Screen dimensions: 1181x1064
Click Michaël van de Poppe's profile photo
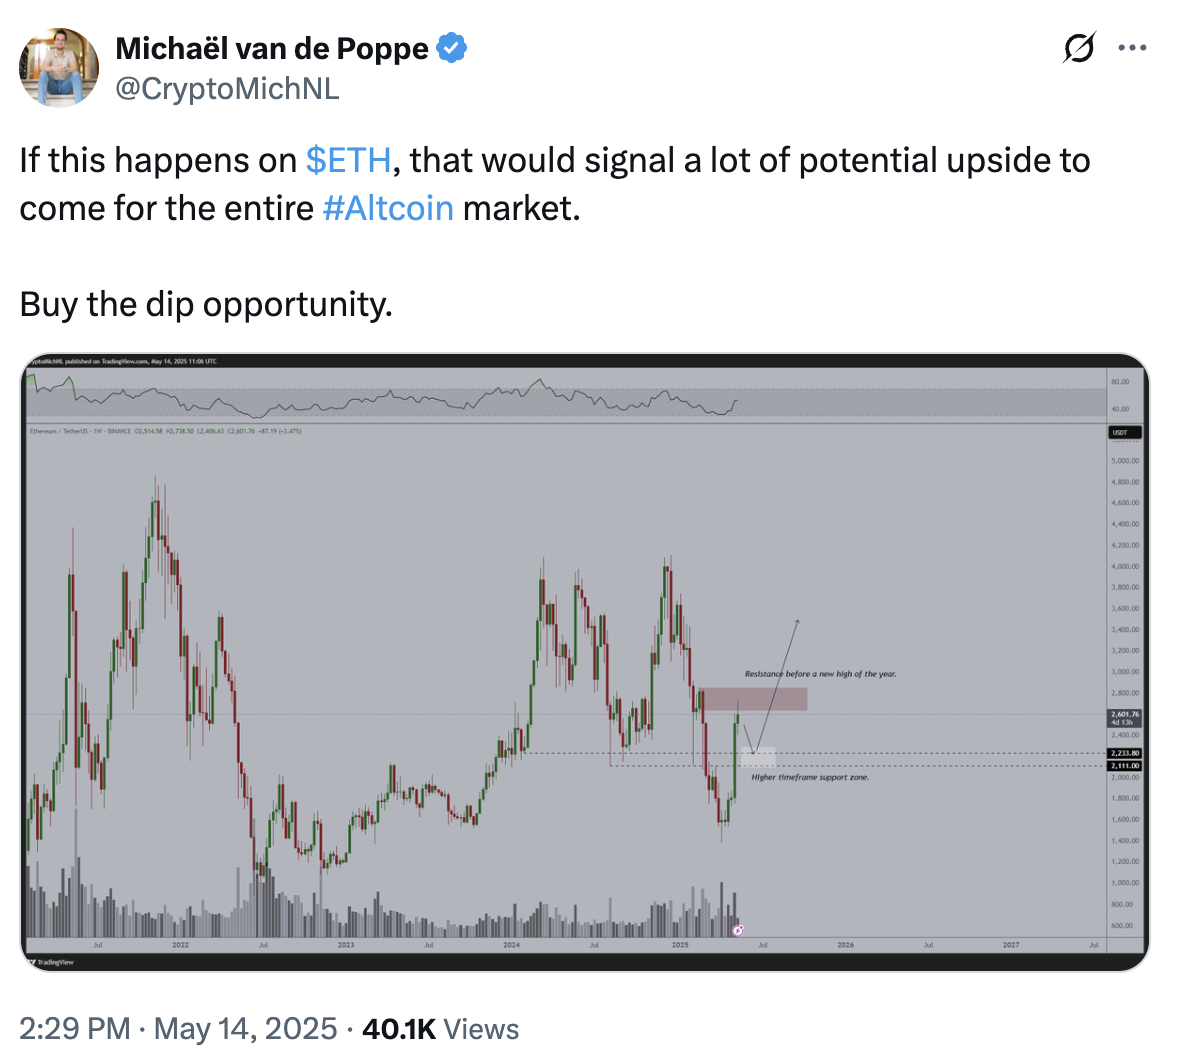coord(59,67)
